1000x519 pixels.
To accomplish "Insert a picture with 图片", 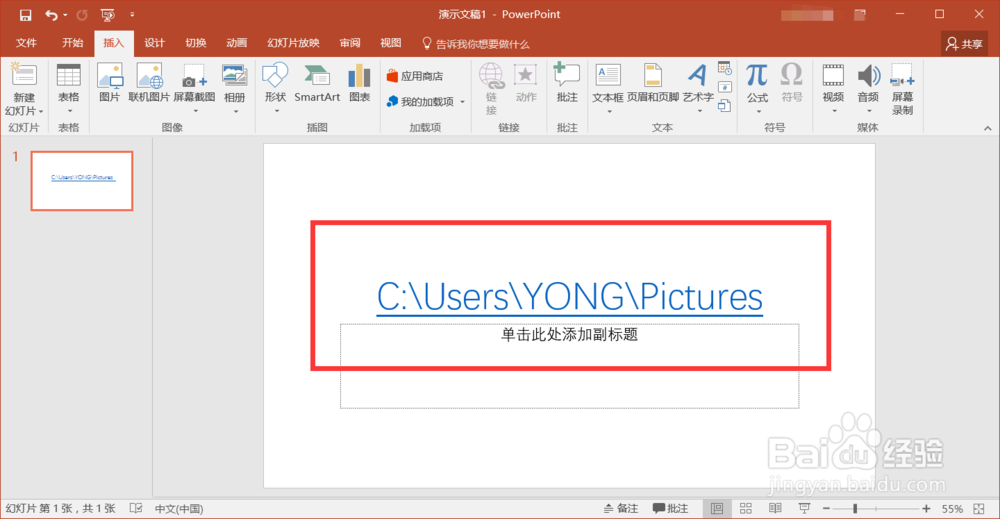I will coord(110,84).
